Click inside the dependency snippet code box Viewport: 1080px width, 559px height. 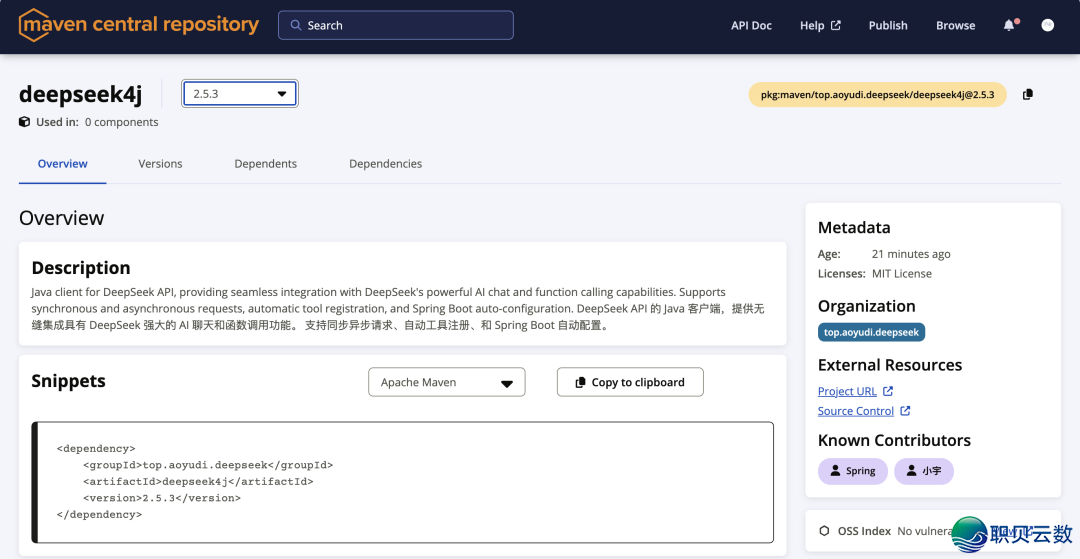pyautogui.click(x=403, y=482)
